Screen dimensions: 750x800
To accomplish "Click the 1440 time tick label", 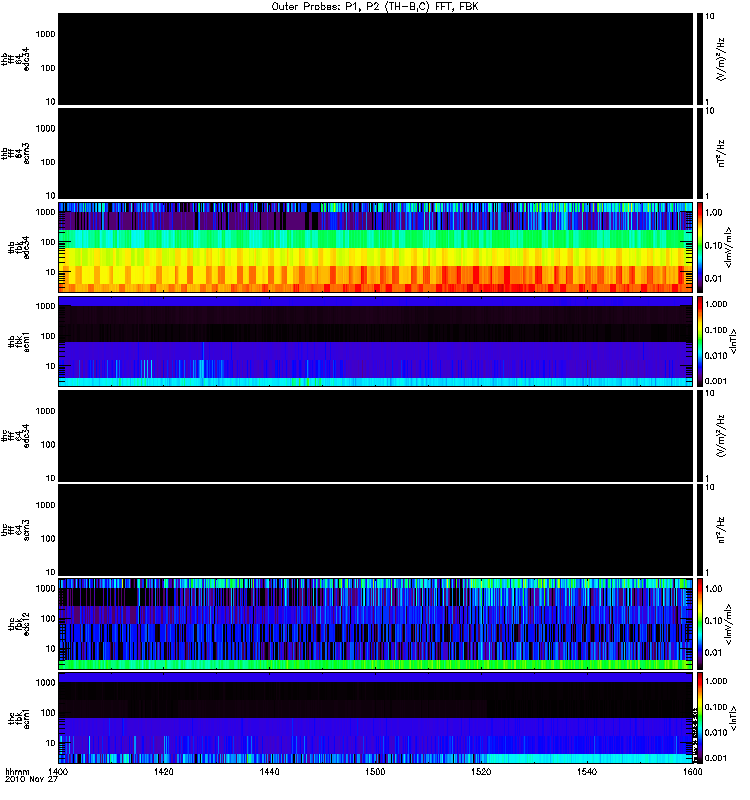I will 269,771.
